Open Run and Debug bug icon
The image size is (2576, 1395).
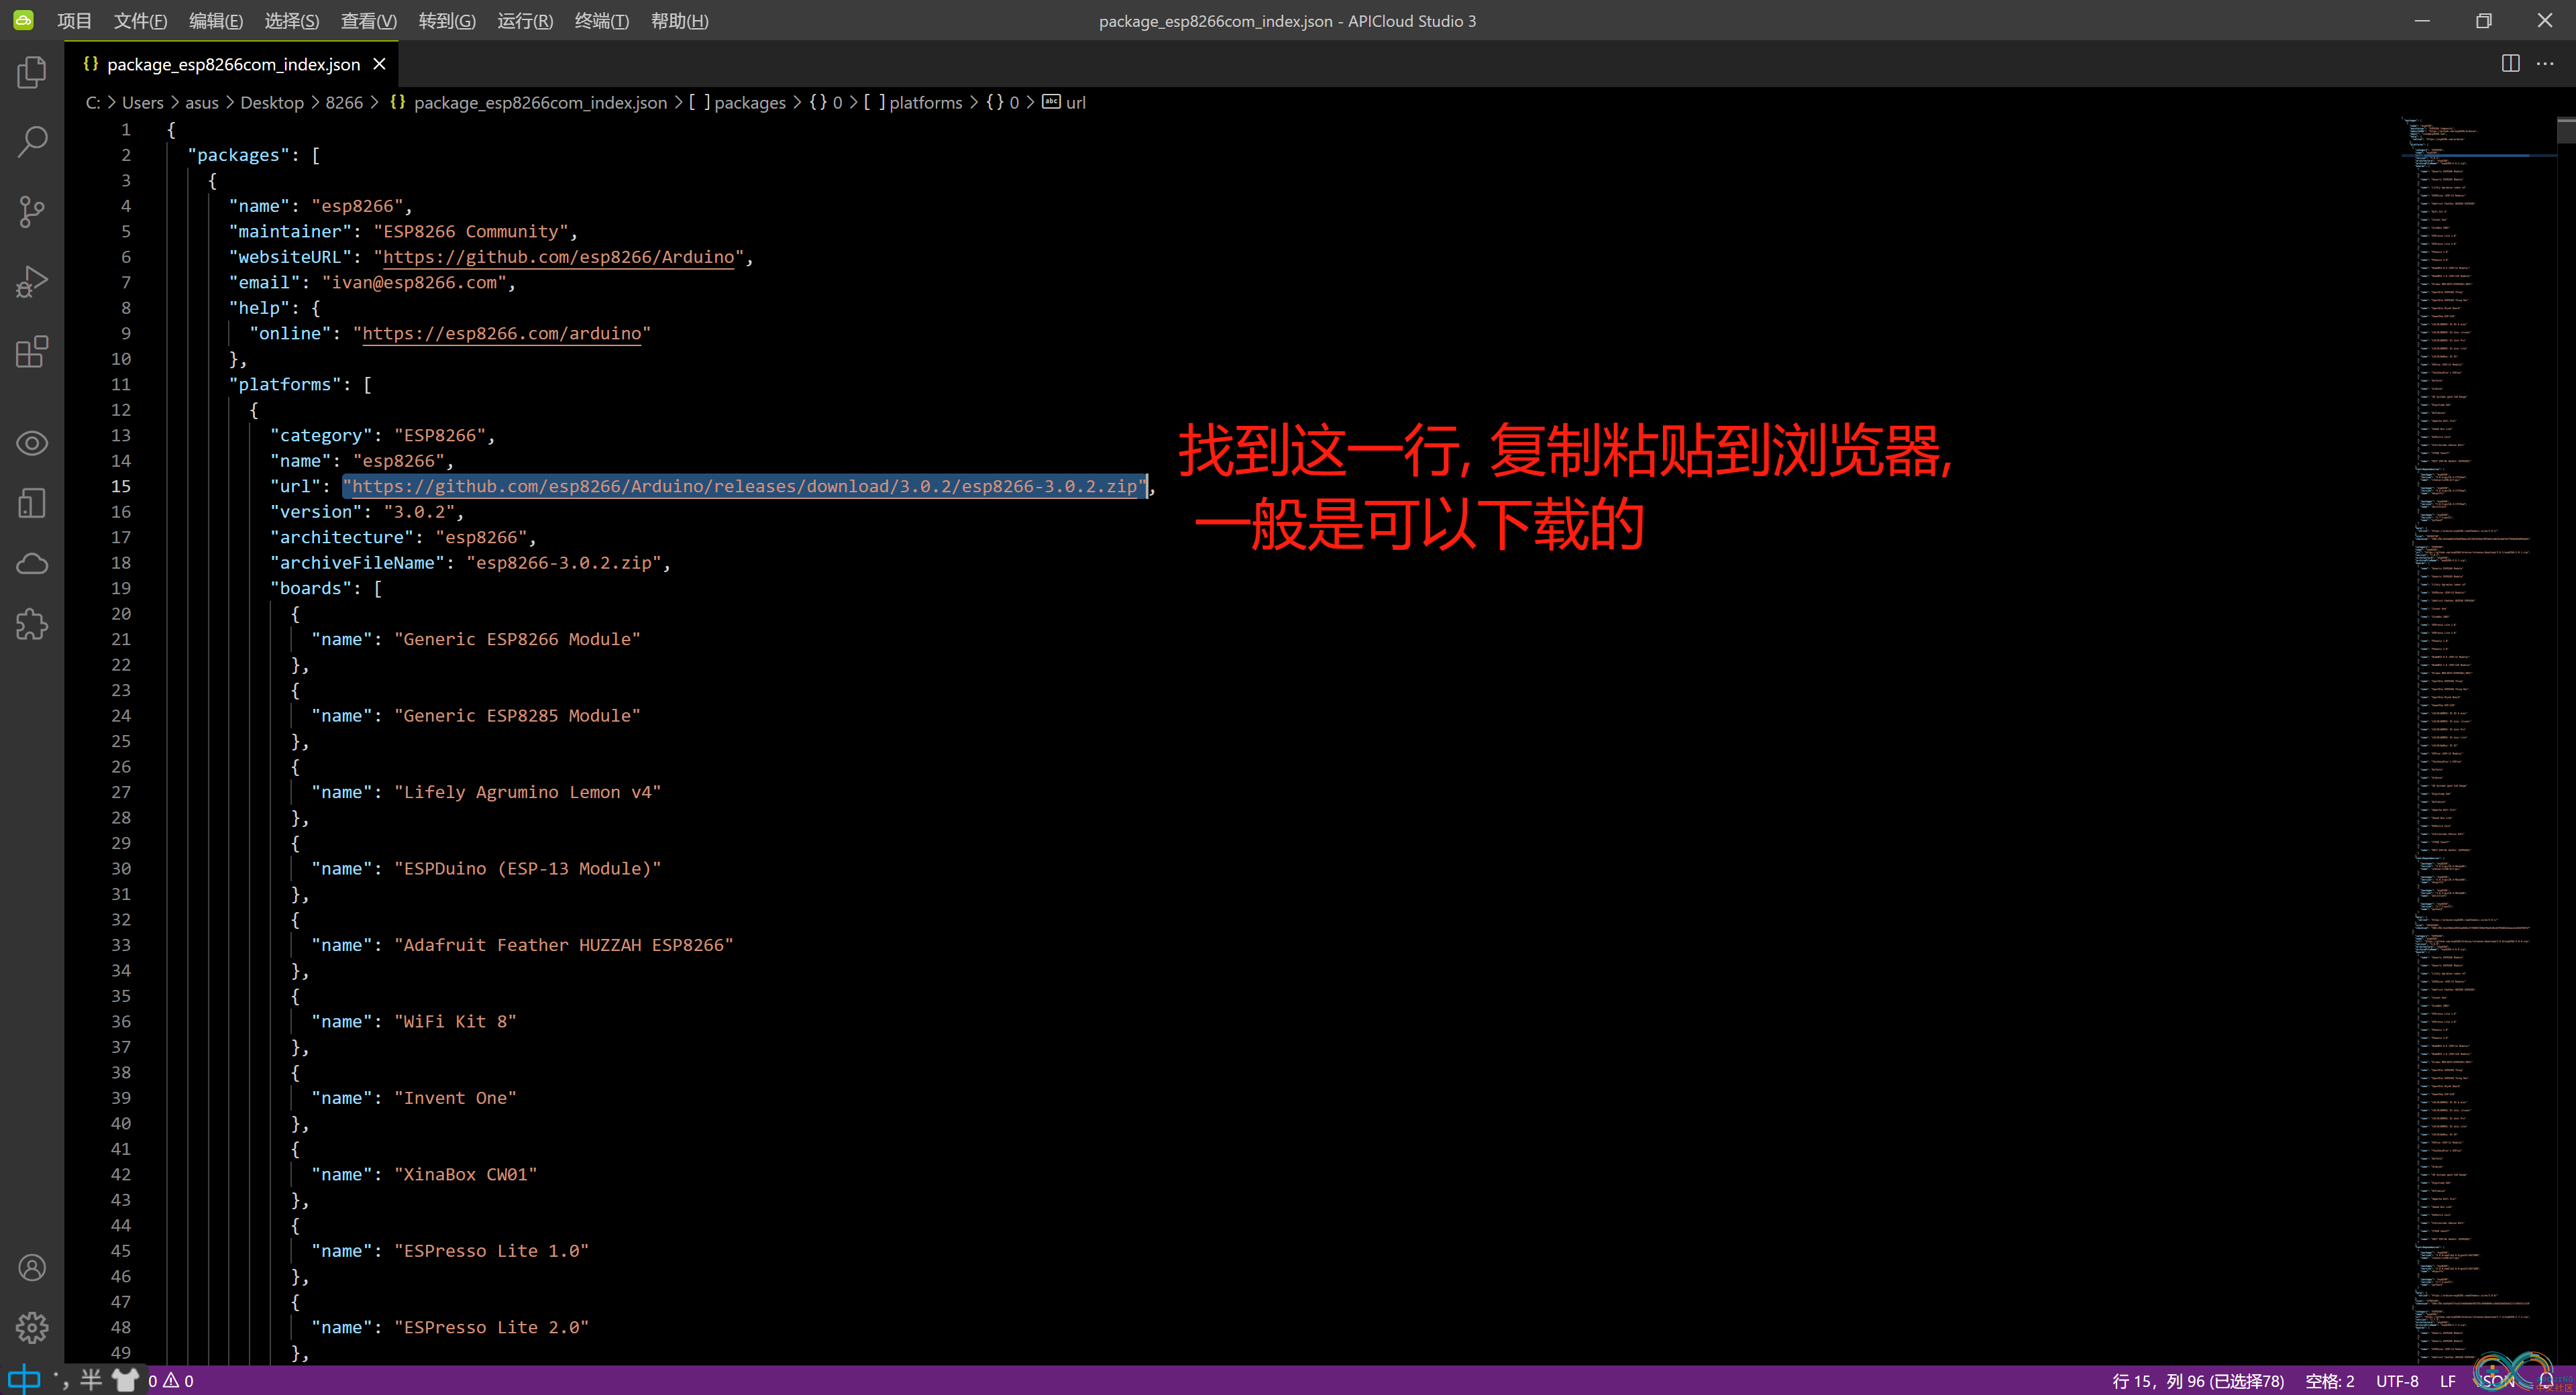[32, 281]
